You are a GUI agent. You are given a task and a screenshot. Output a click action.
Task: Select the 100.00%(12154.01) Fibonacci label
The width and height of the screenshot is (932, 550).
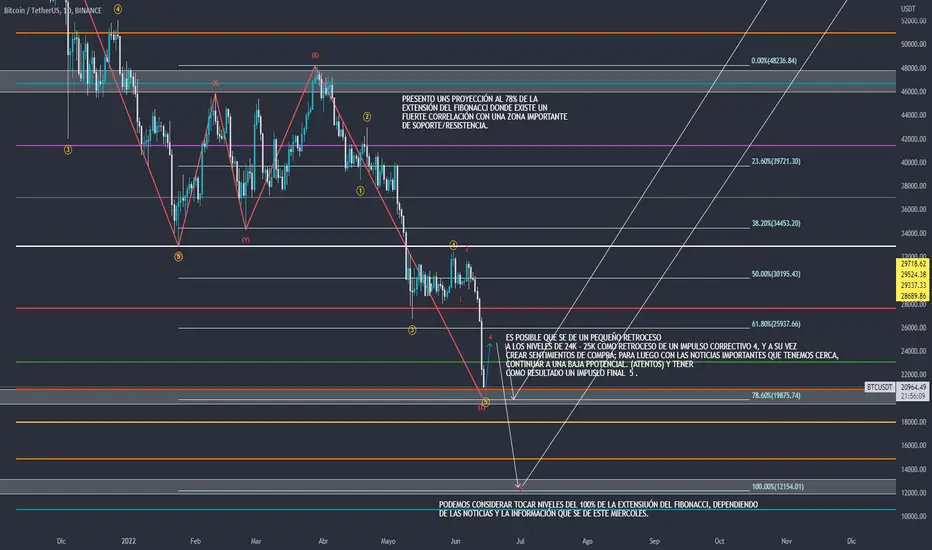pyautogui.click(x=777, y=486)
